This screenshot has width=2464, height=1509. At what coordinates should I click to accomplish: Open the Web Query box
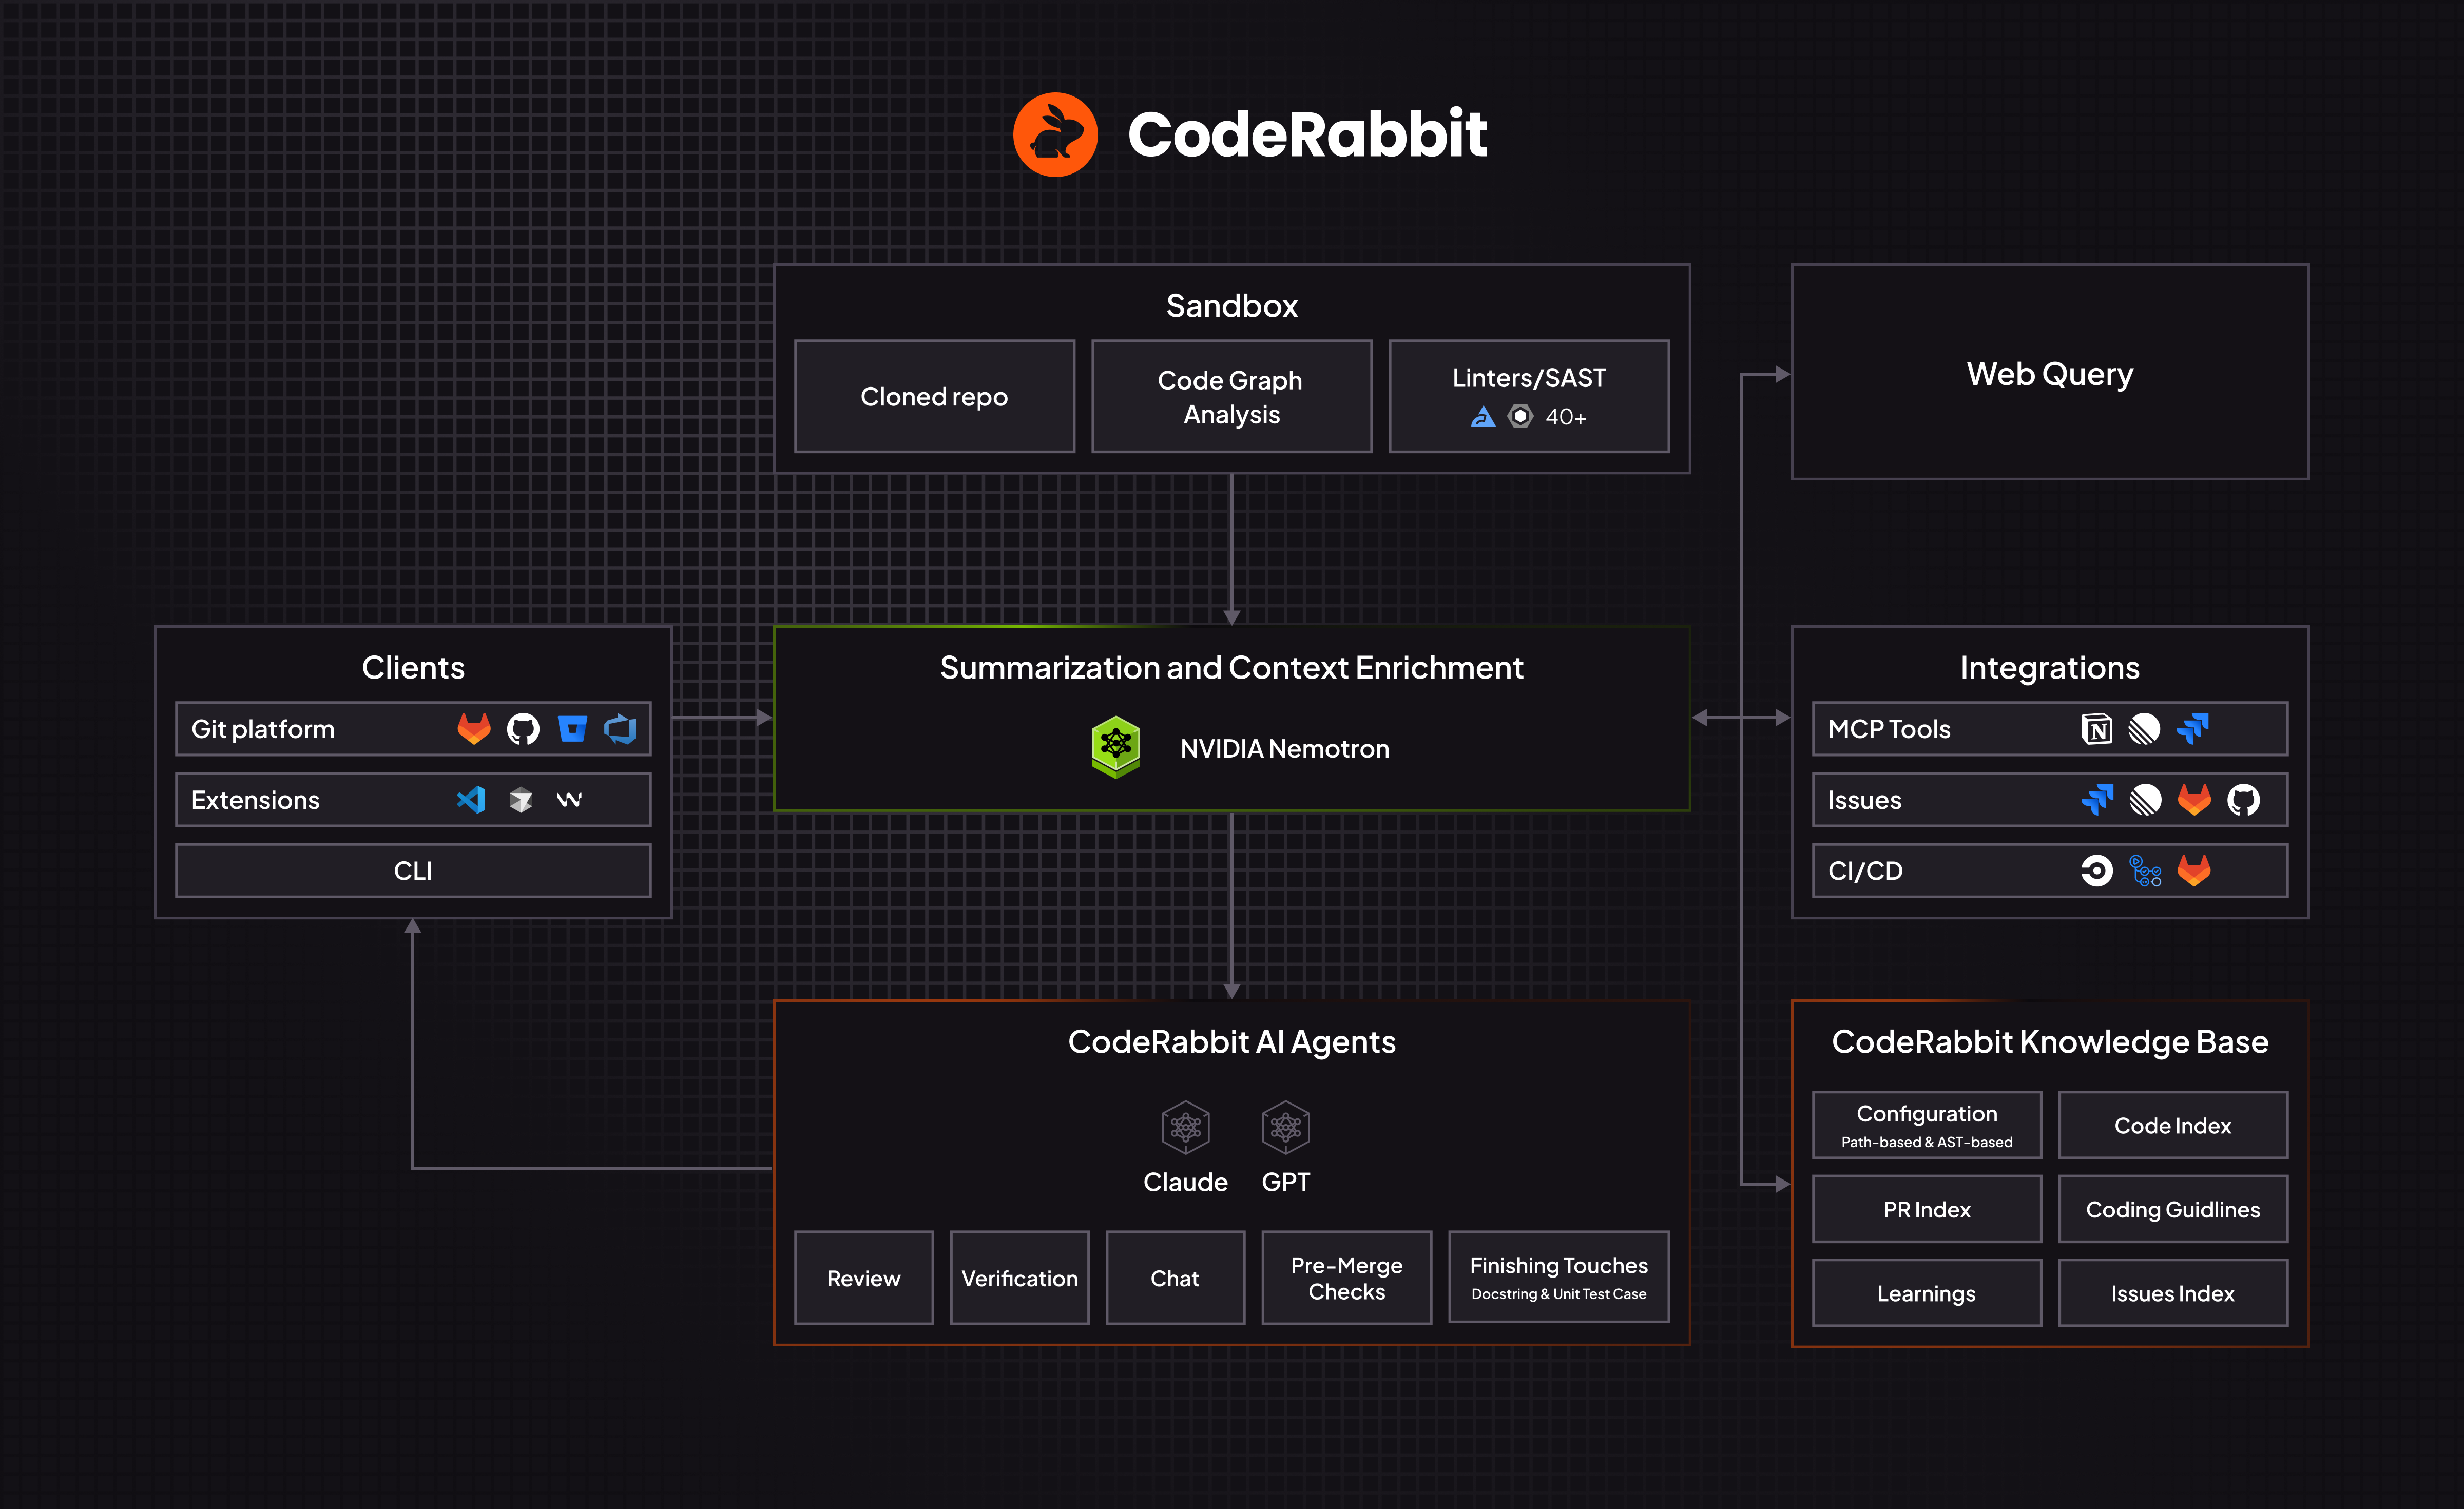coord(2049,373)
